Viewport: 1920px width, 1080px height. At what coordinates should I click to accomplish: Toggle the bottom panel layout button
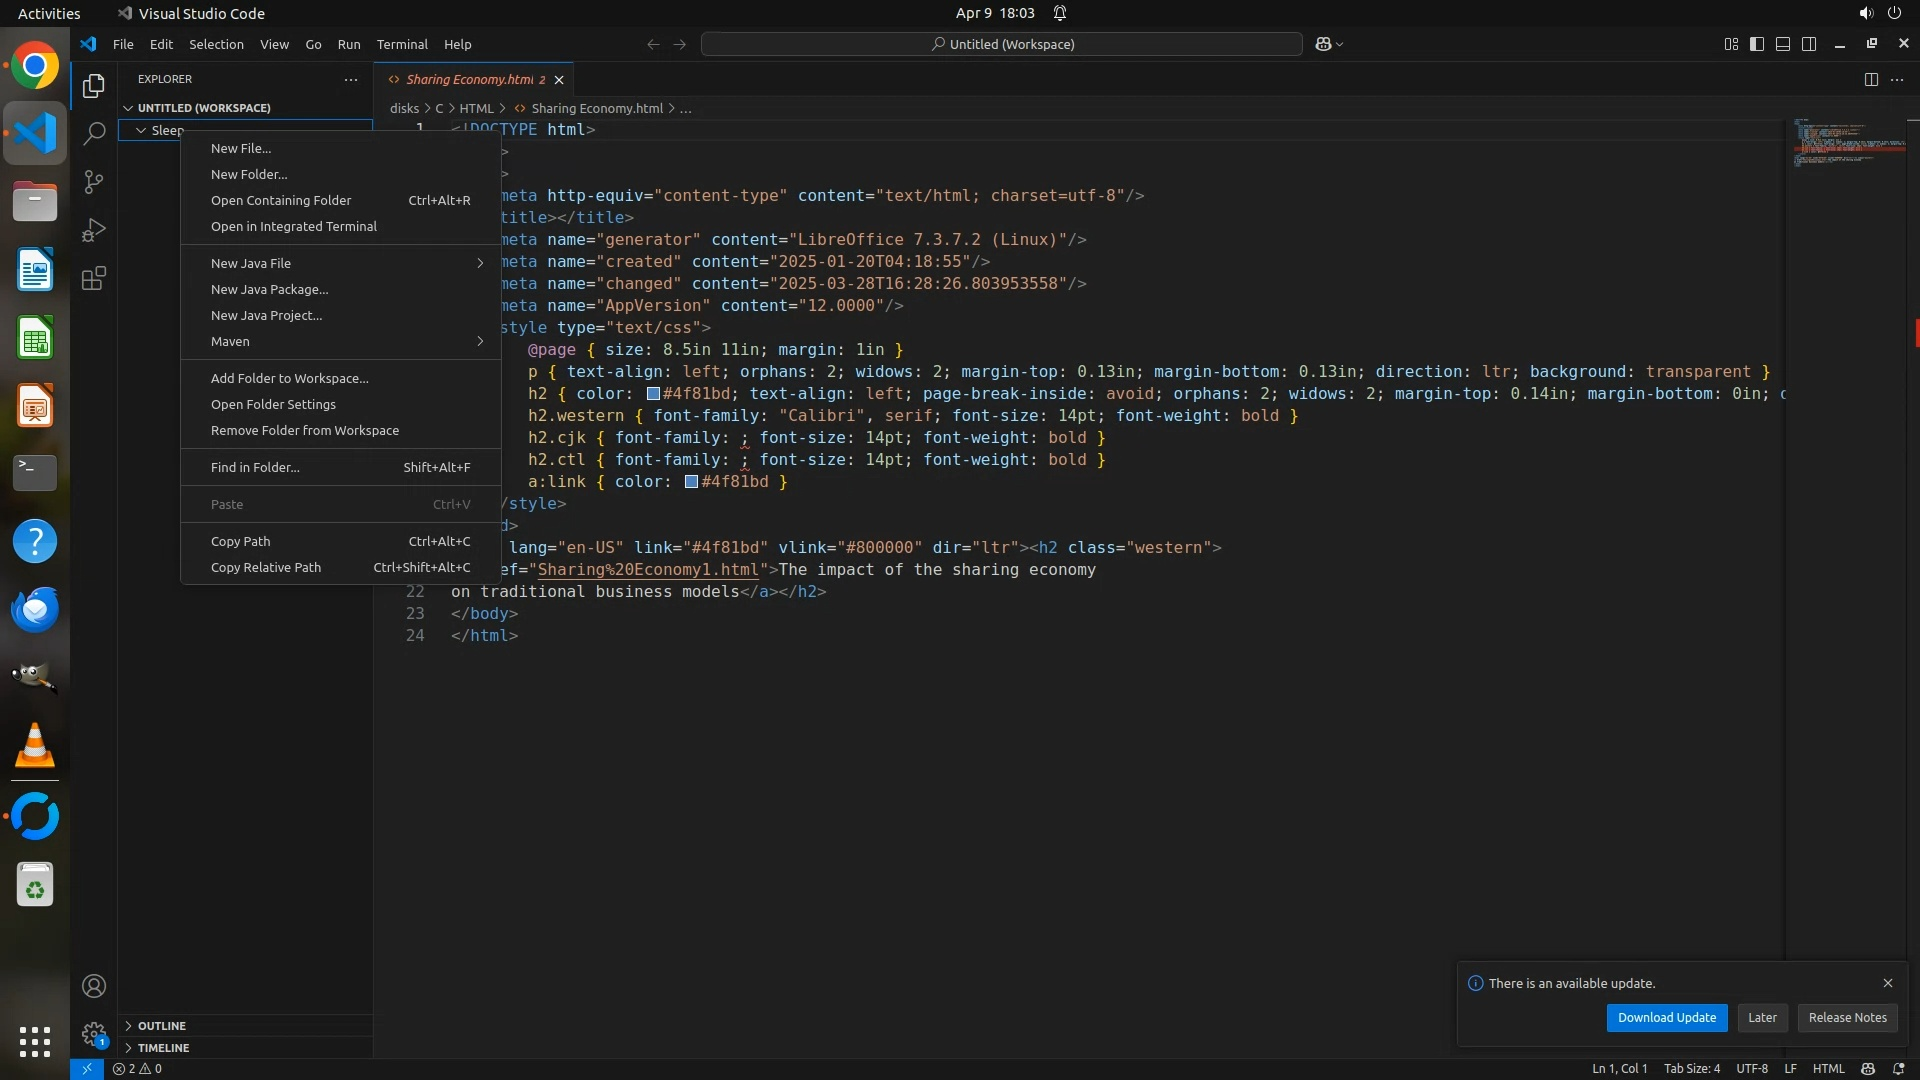coord(1783,44)
